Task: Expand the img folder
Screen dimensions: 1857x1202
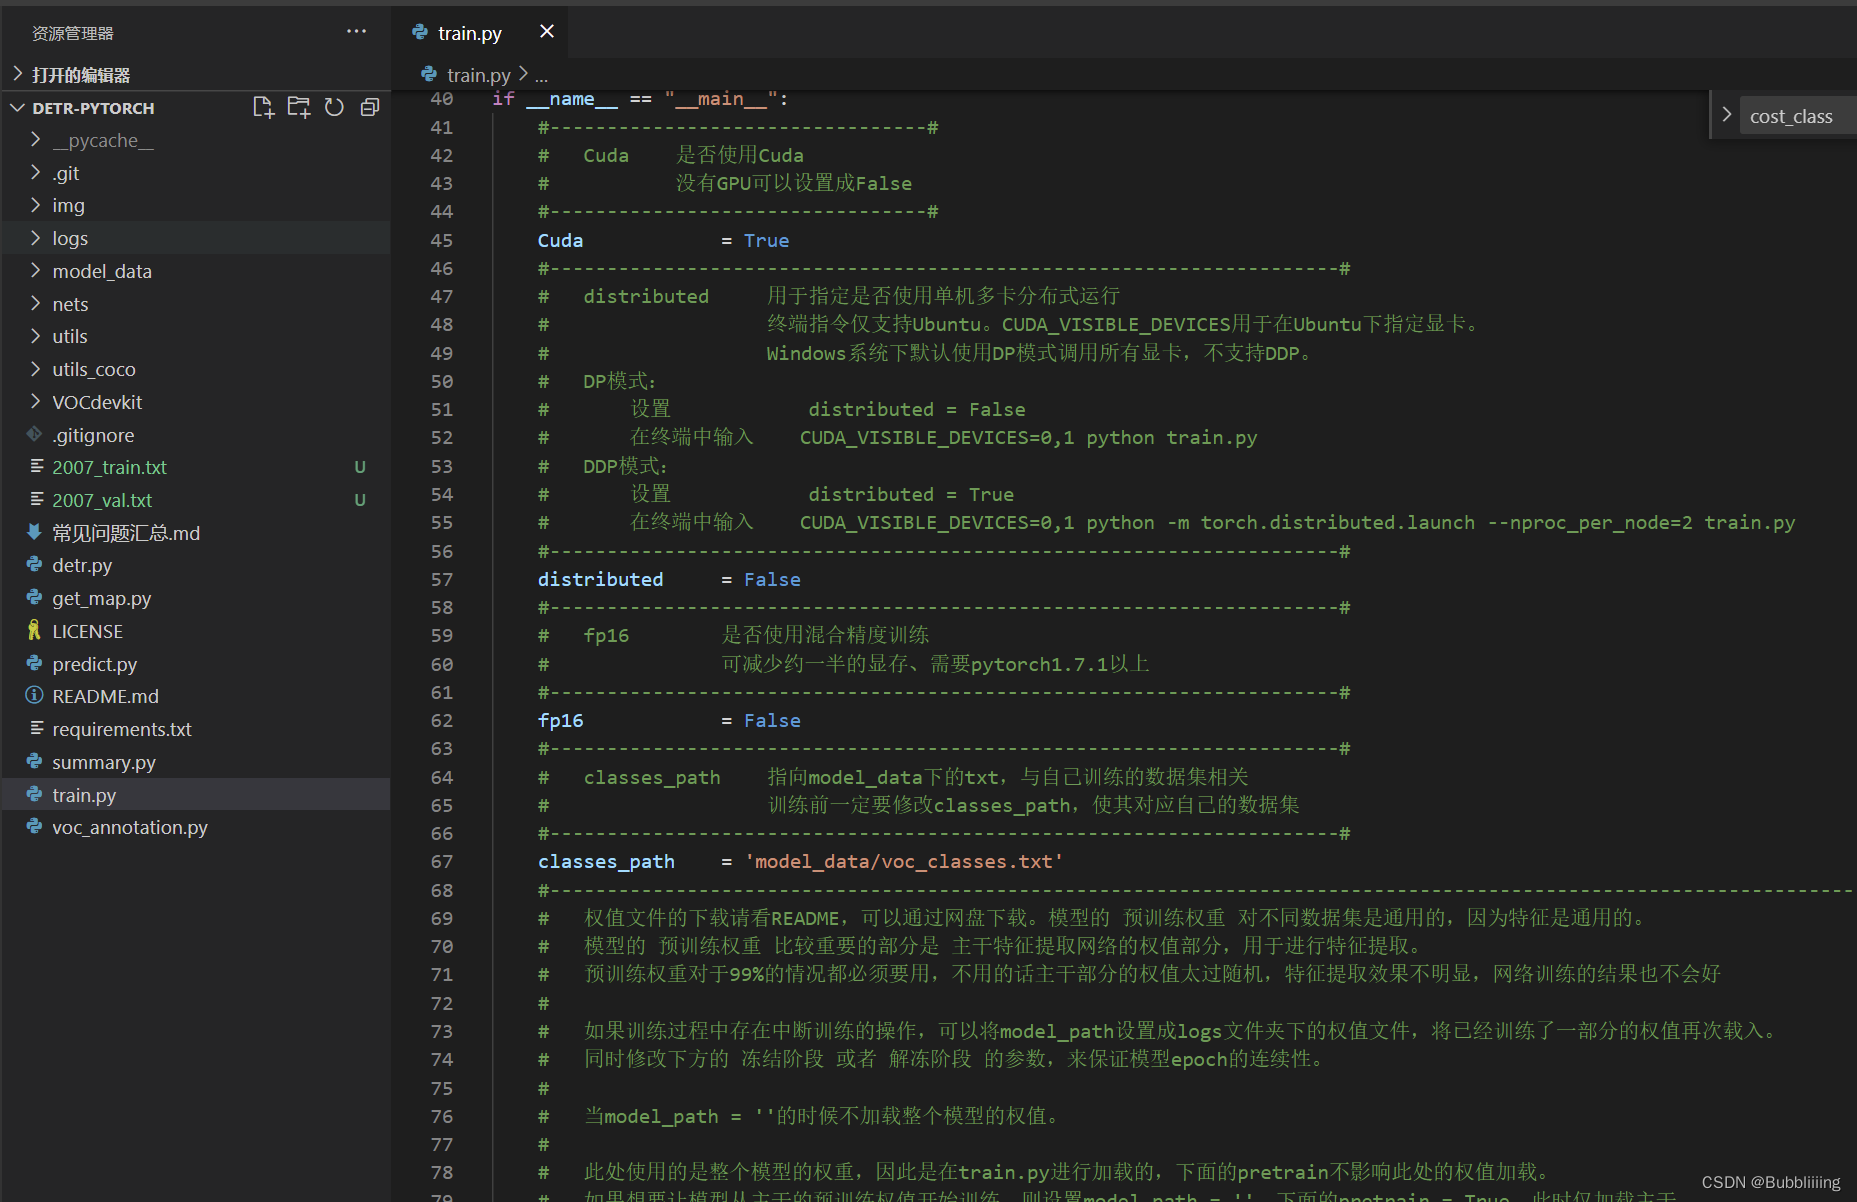Action: pos(195,205)
